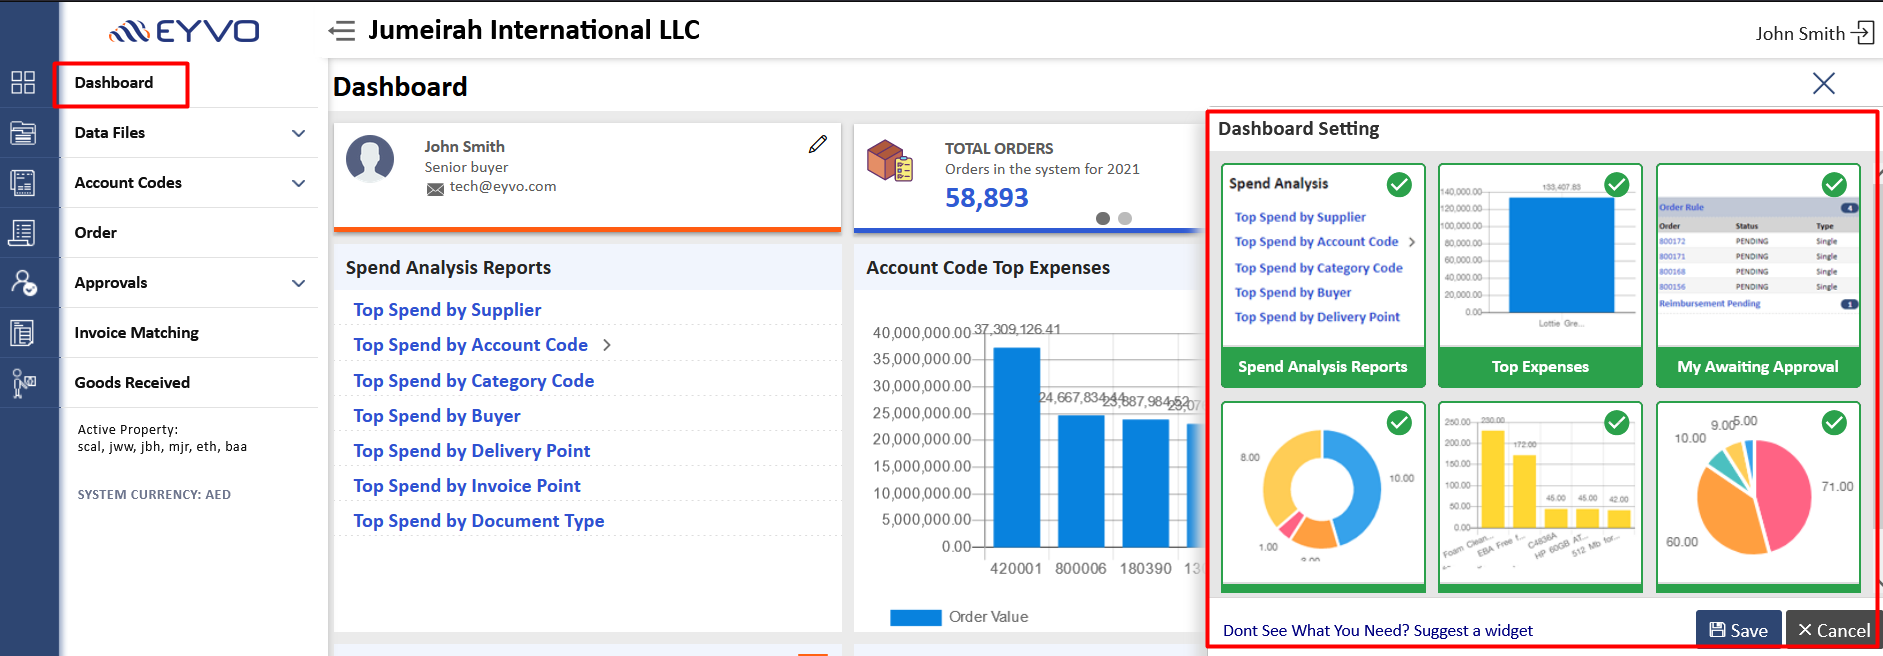Open the Top Spend by Account Code report
1883x656 pixels.
pos(470,345)
